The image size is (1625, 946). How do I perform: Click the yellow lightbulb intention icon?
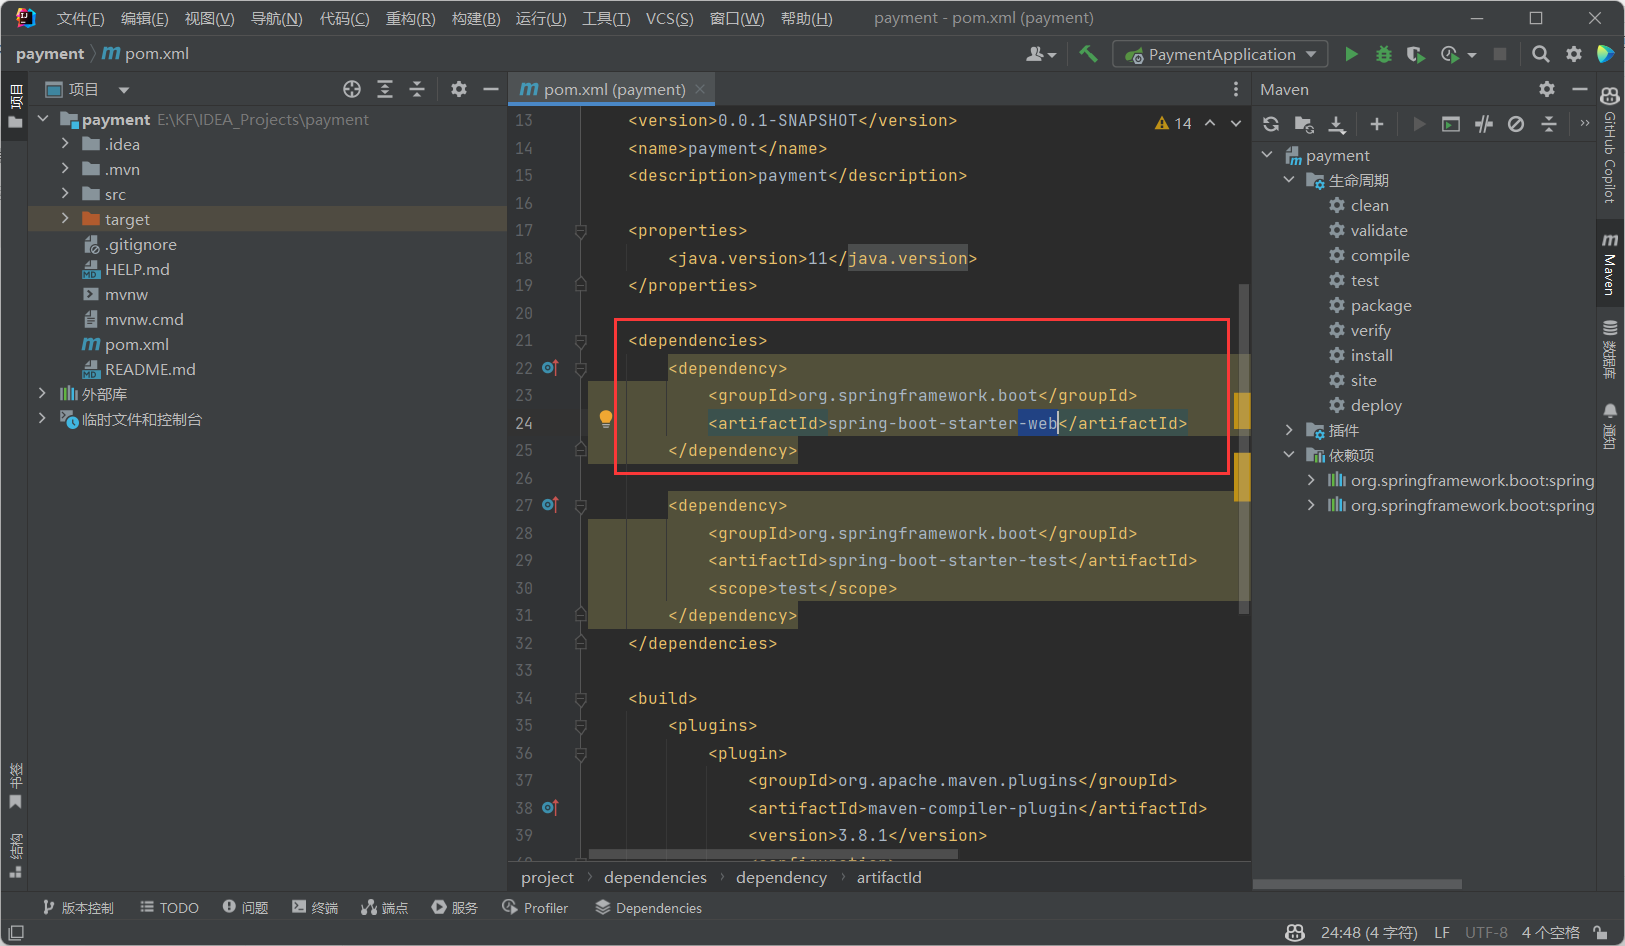[605, 419]
